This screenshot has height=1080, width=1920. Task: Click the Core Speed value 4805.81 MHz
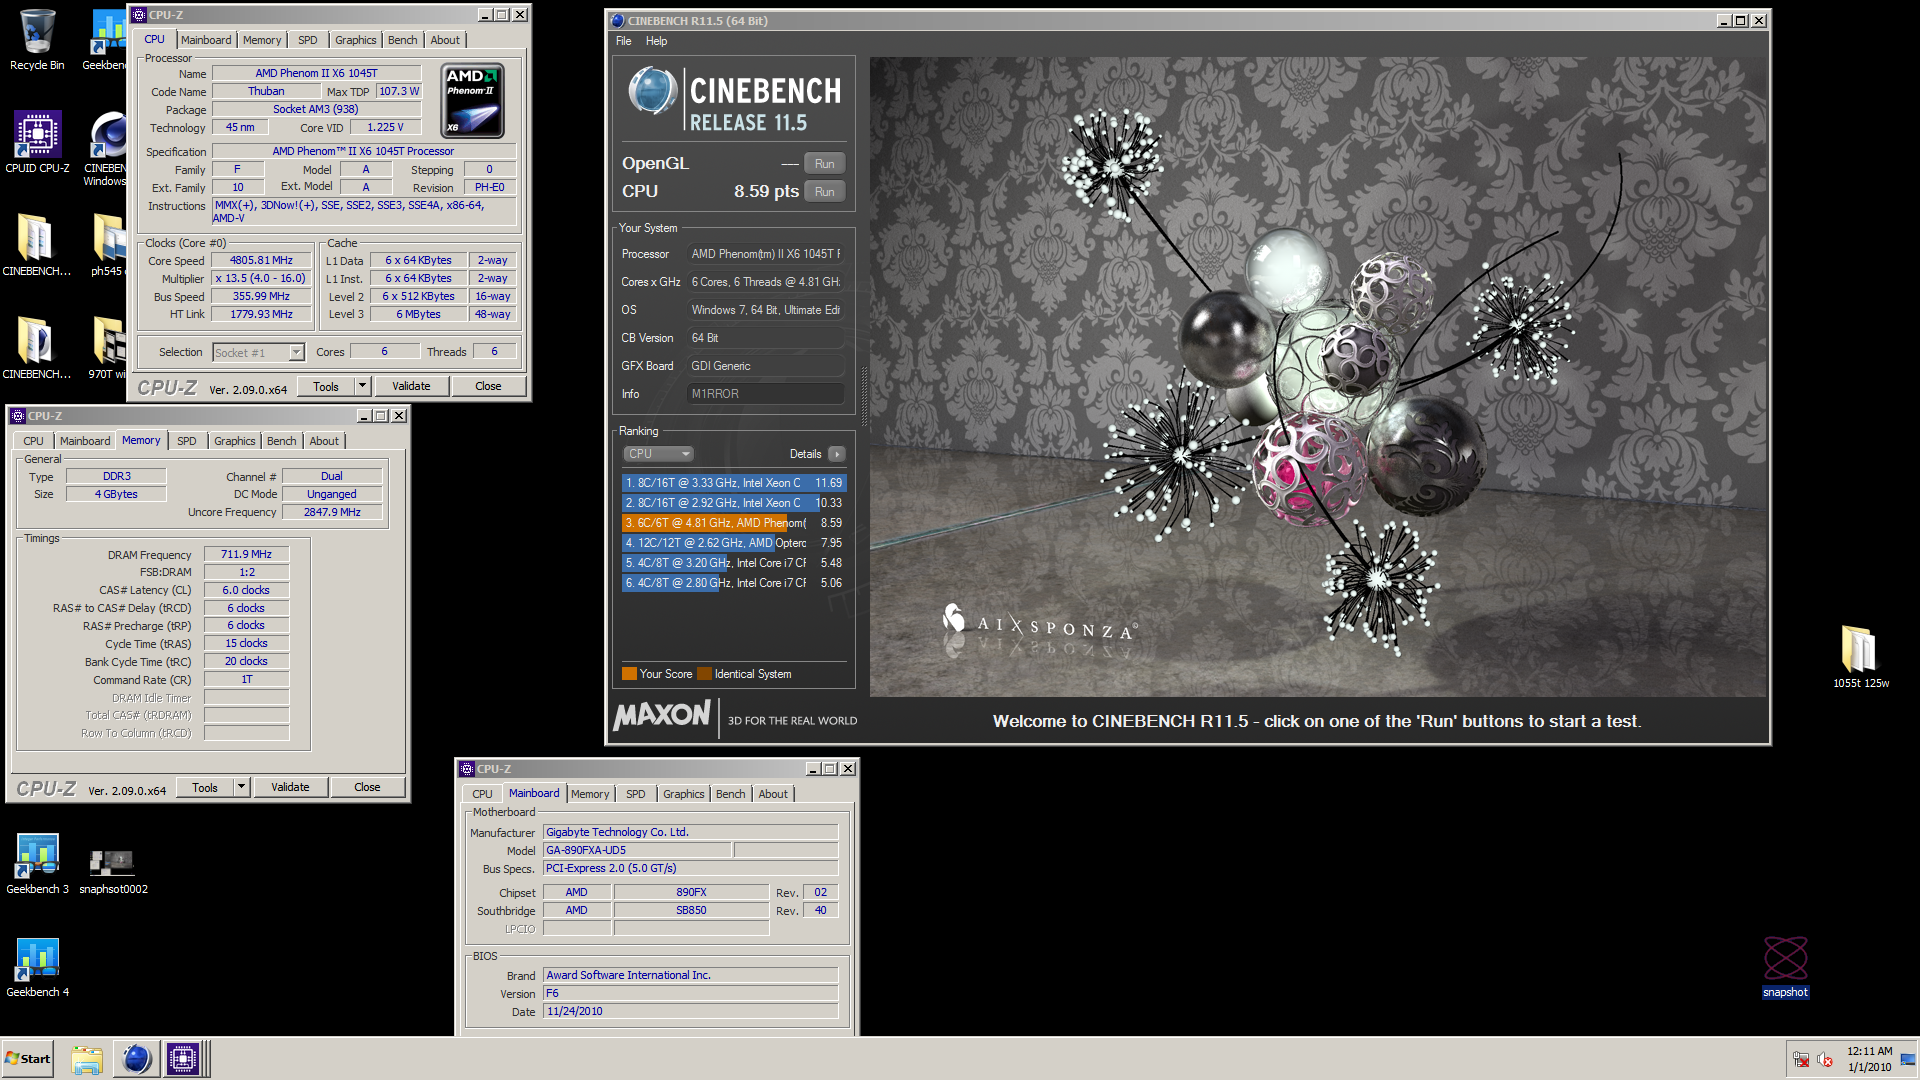tap(261, 260)
